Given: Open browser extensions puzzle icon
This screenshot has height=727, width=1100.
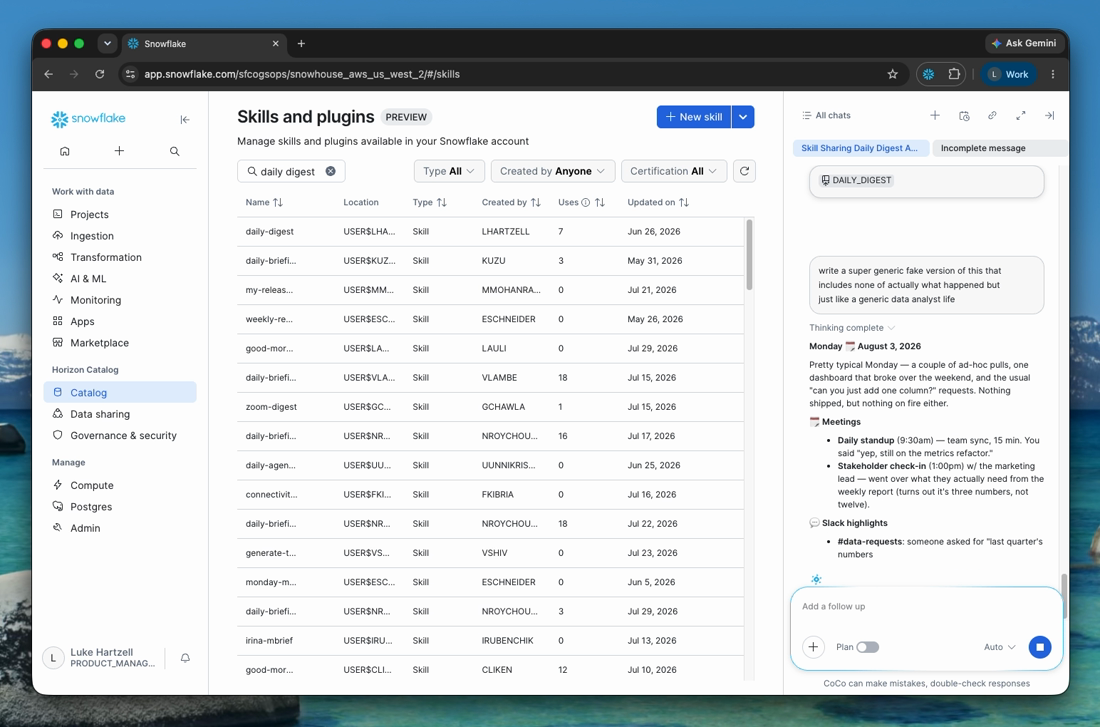Looking at the screenshot, I should pyautogui.click(x=954, y=74).
